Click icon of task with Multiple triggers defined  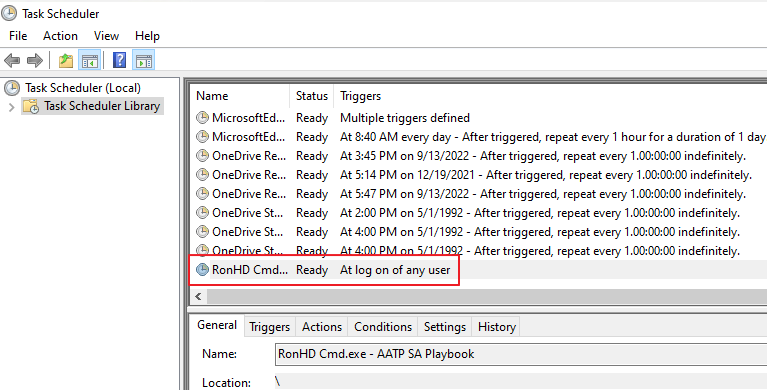point(202,117)
